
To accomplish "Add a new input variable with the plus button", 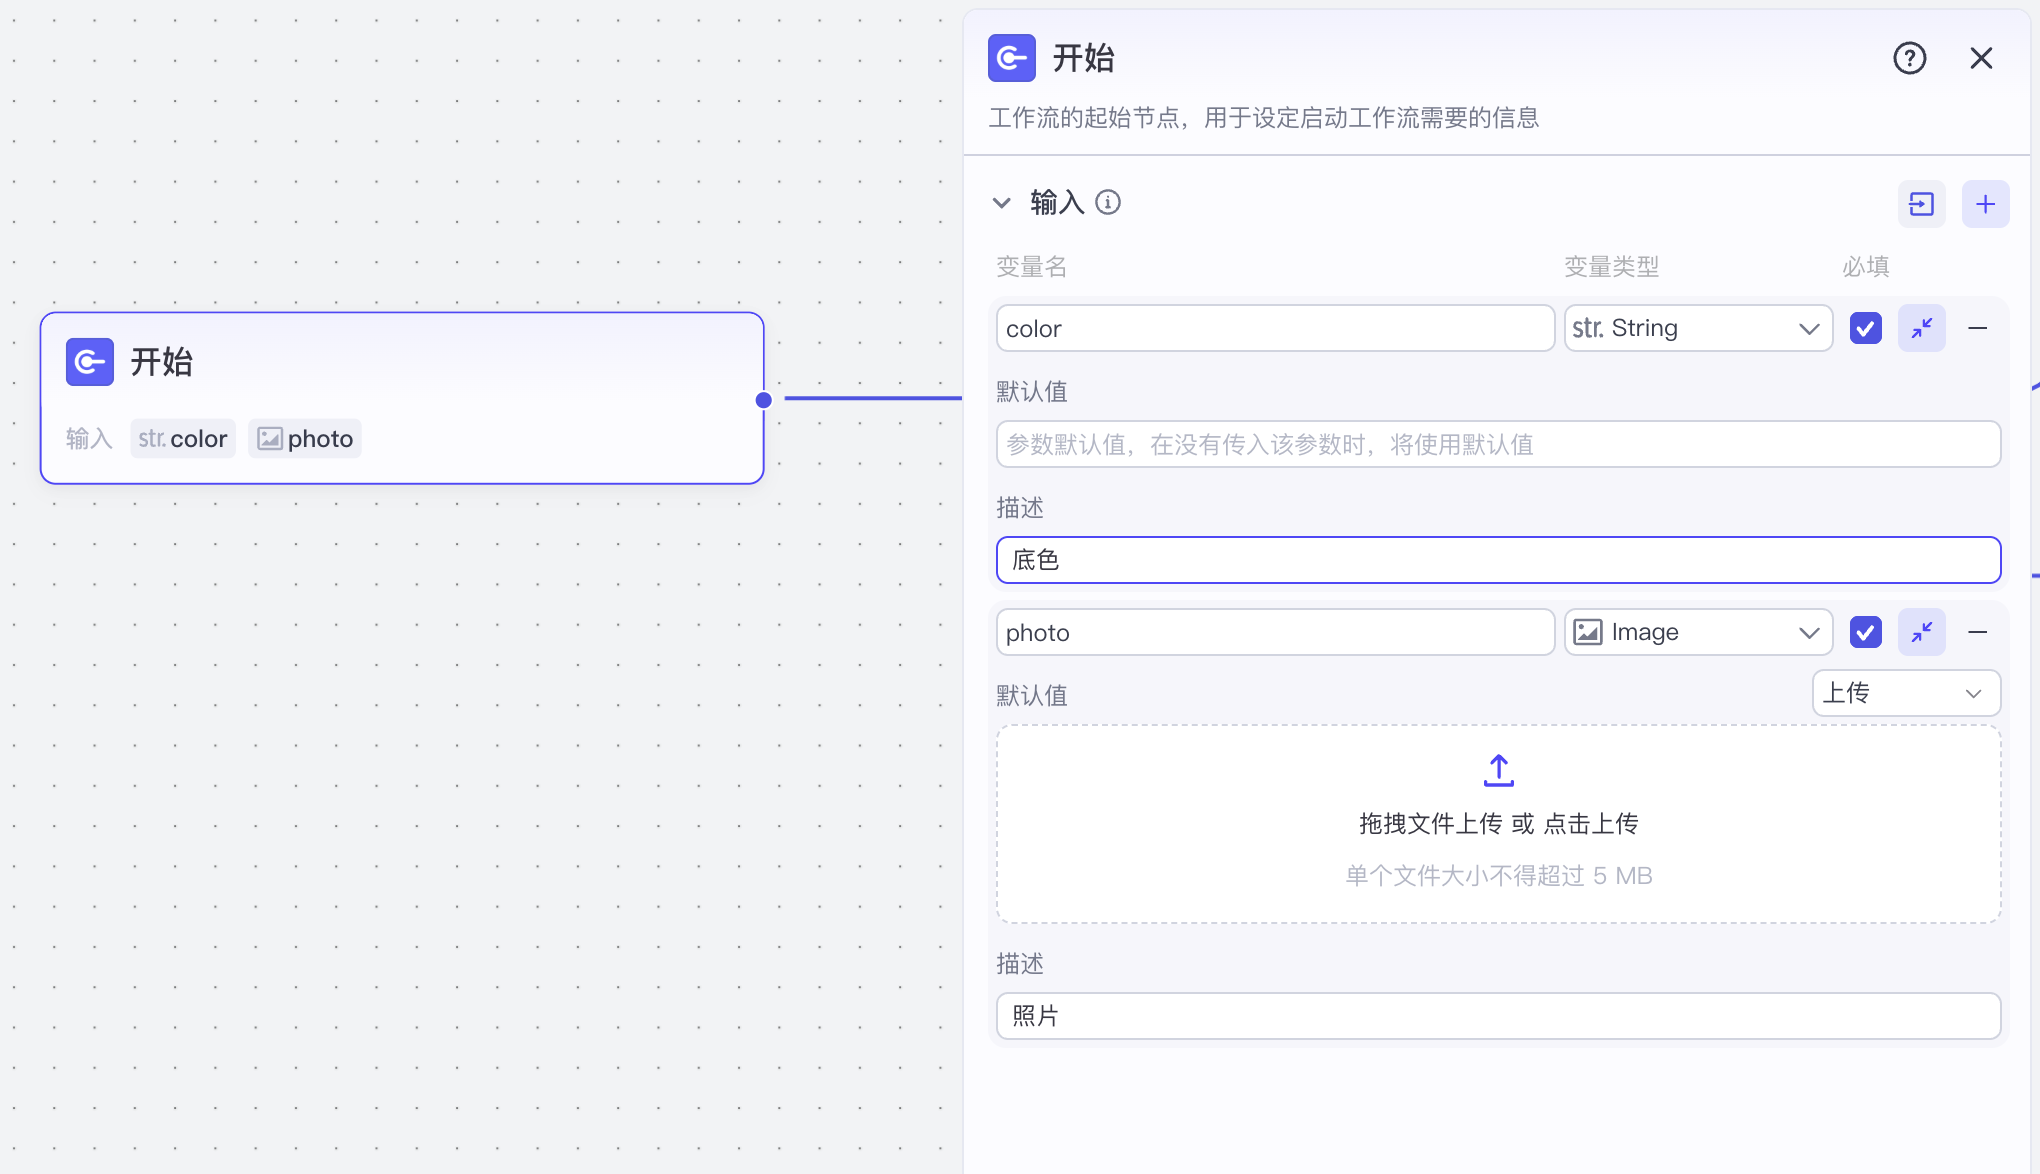I will [1986, 204].
